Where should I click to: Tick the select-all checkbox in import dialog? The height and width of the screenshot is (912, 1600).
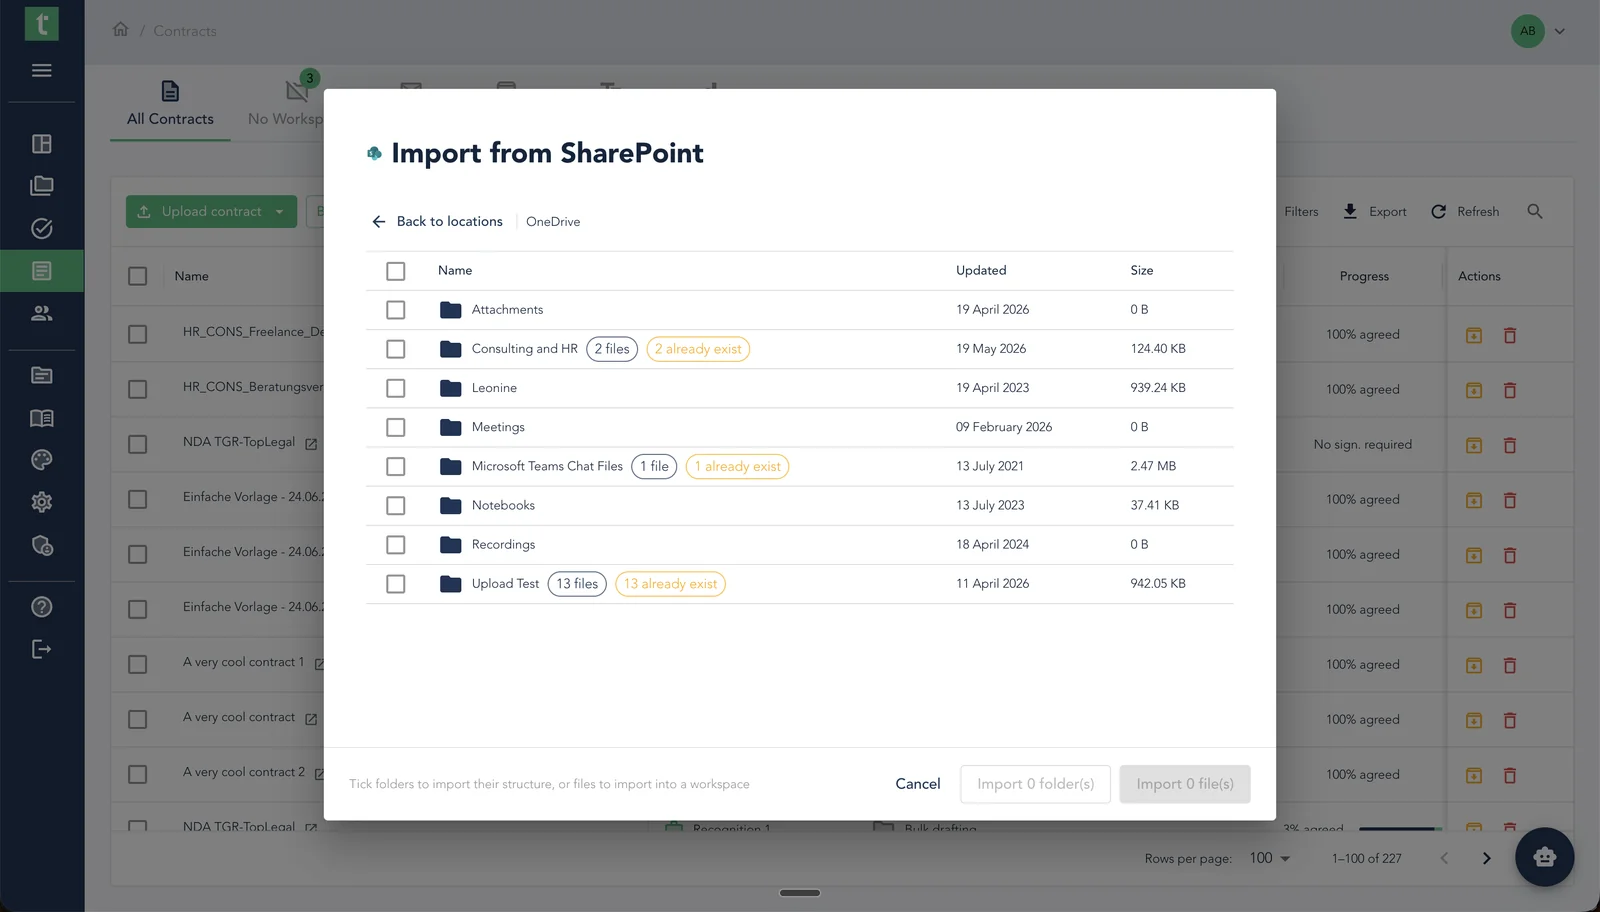[396, 271]
